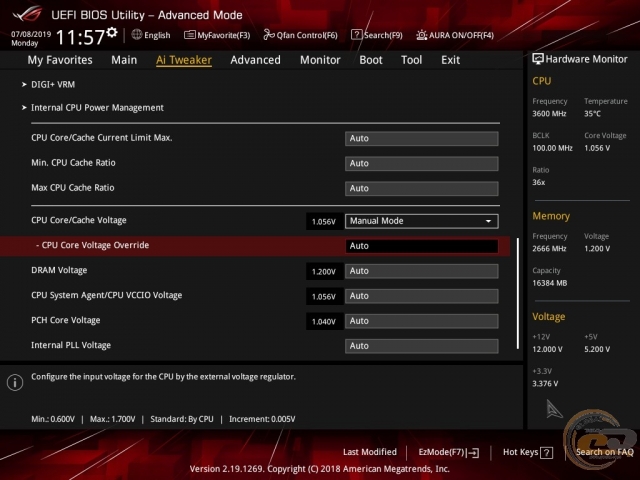640x480 pixels.
Task: Open Hot Keys question mark box
Action: point(547,452)
